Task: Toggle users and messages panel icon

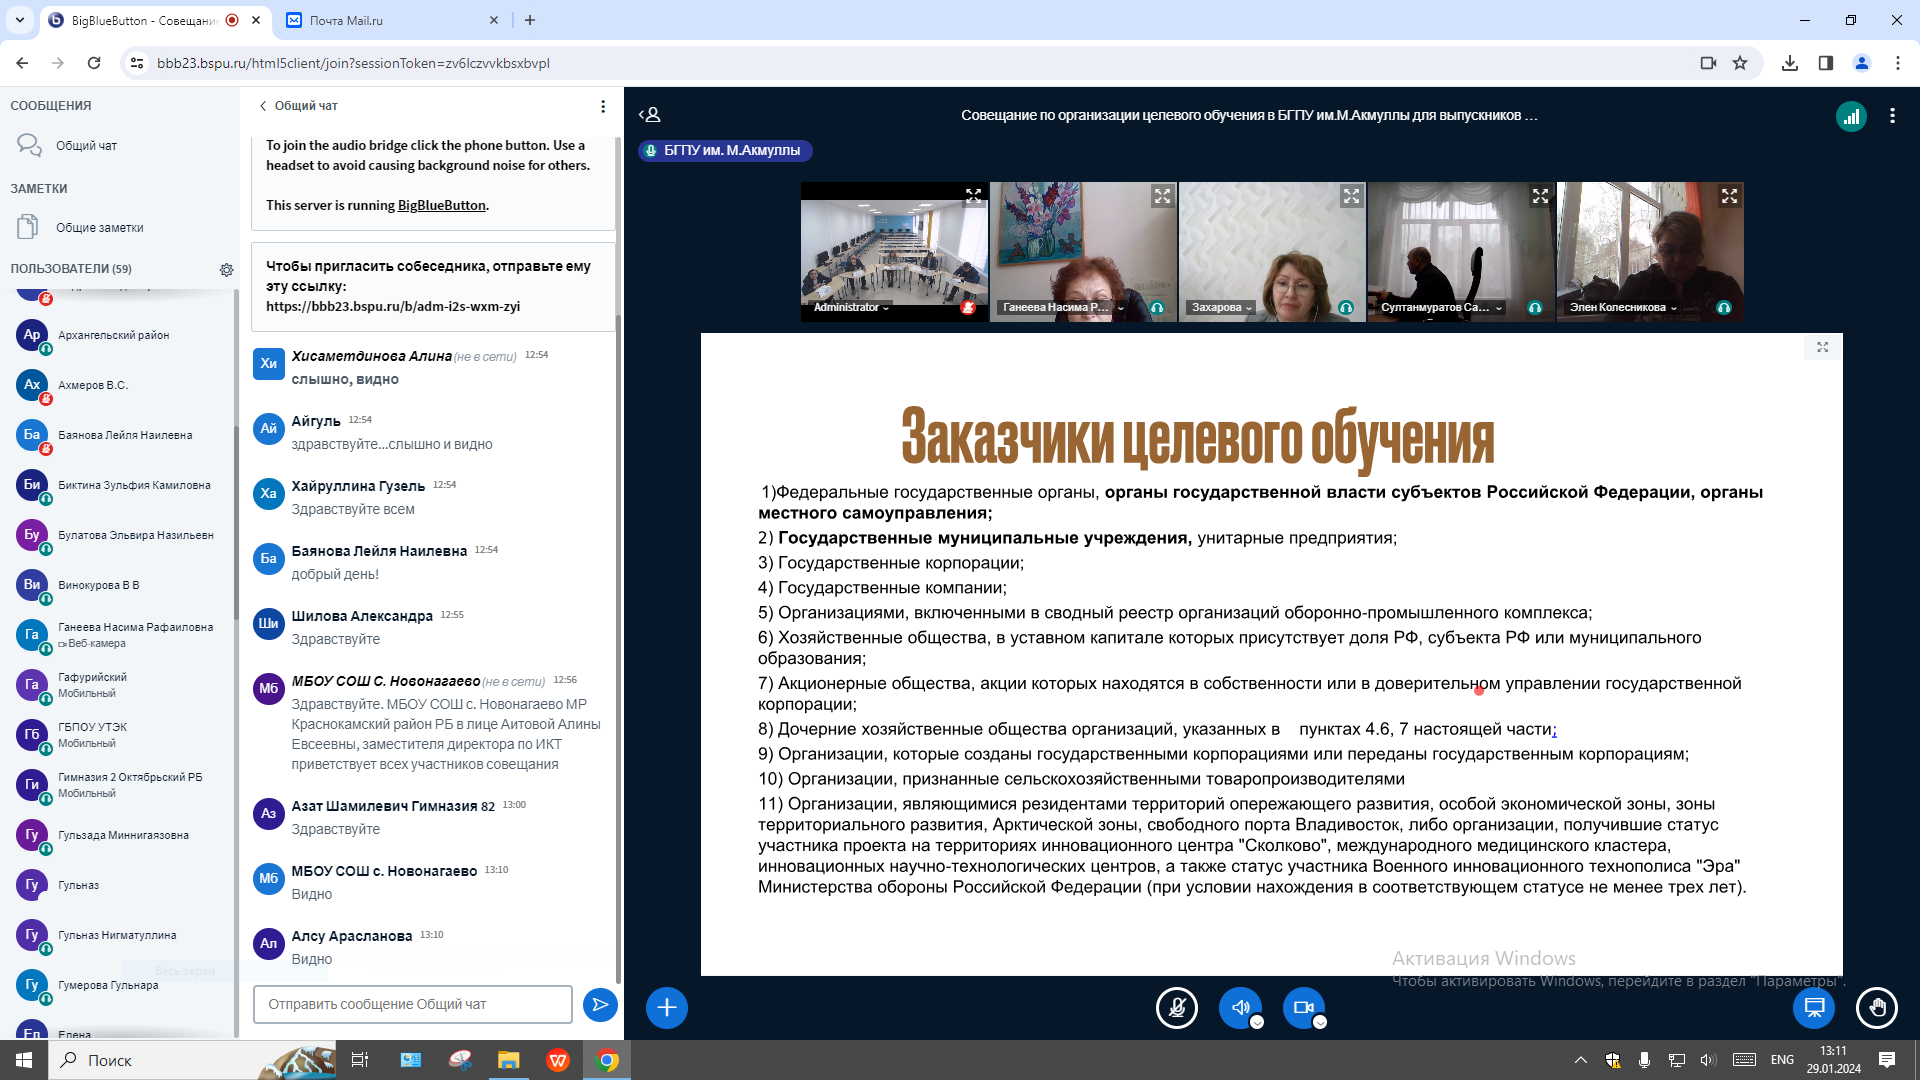Action: pyautogui.click(x=650, y=115)
